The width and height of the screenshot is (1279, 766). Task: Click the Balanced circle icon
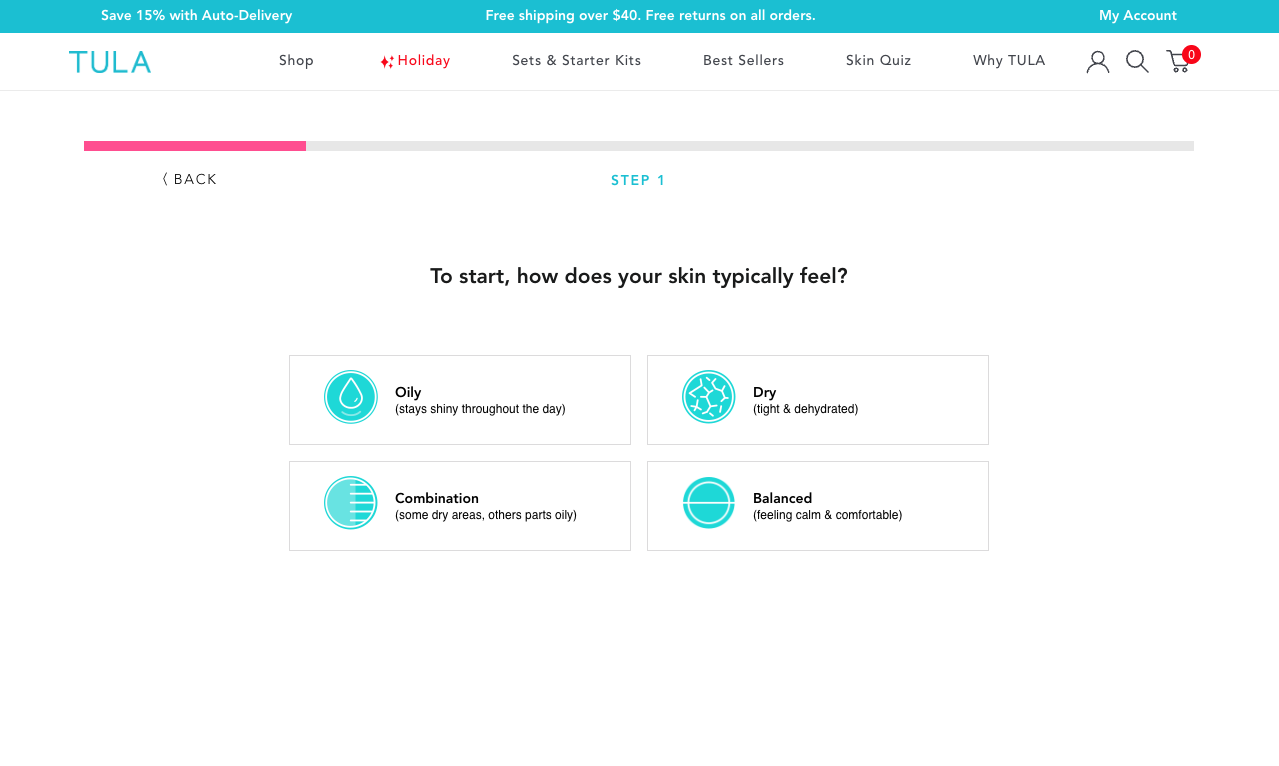[708, 503]
